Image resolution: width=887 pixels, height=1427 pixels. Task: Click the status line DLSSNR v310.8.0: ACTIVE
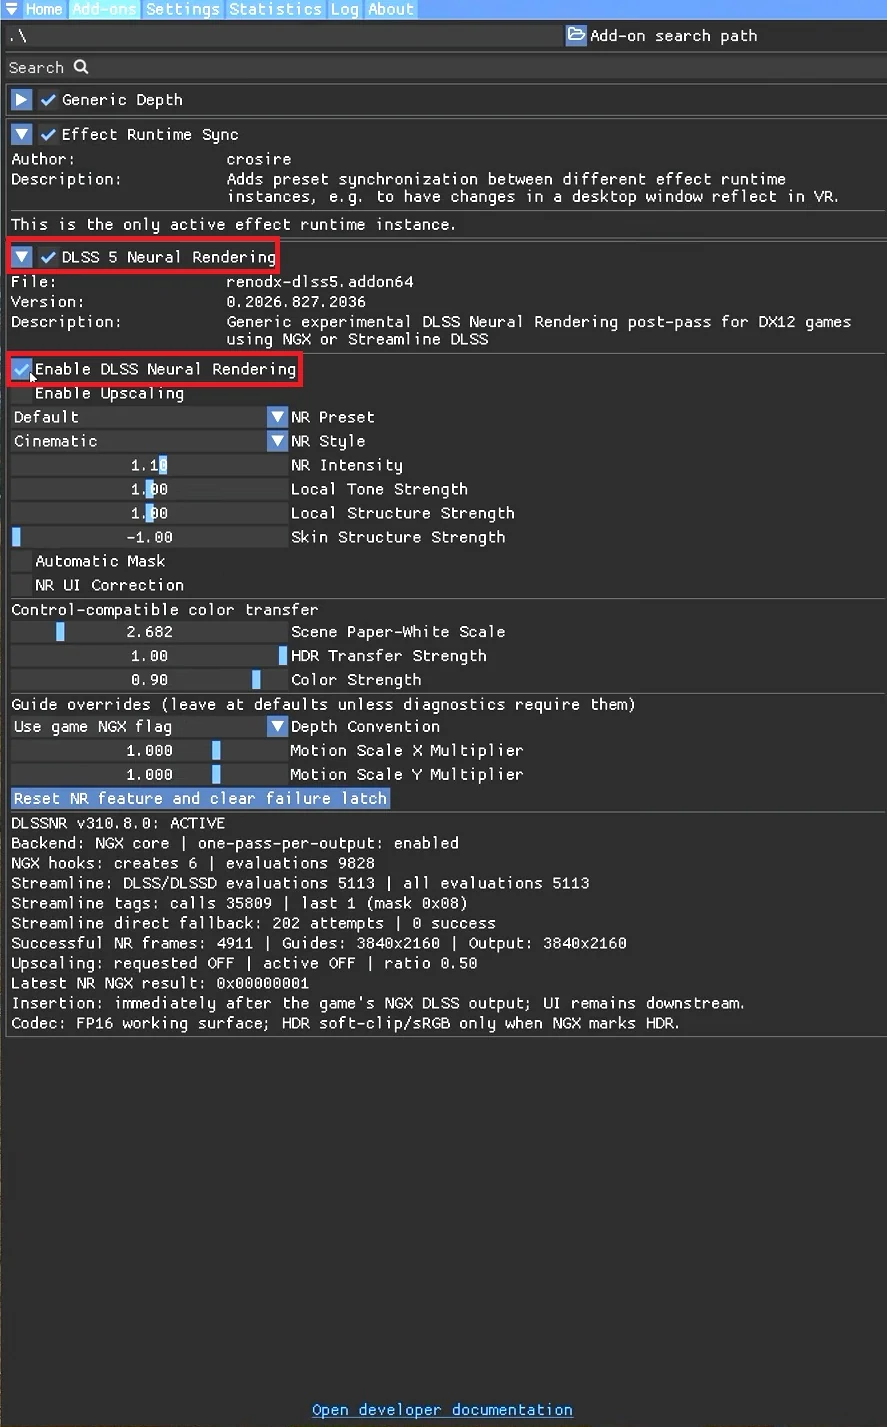pos(118,823)
